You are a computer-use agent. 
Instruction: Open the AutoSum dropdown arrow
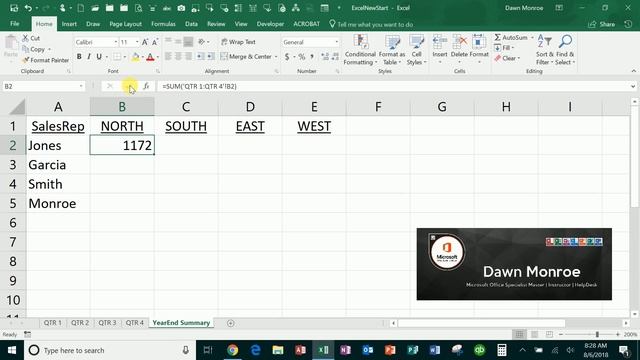(x=532, y=38)
